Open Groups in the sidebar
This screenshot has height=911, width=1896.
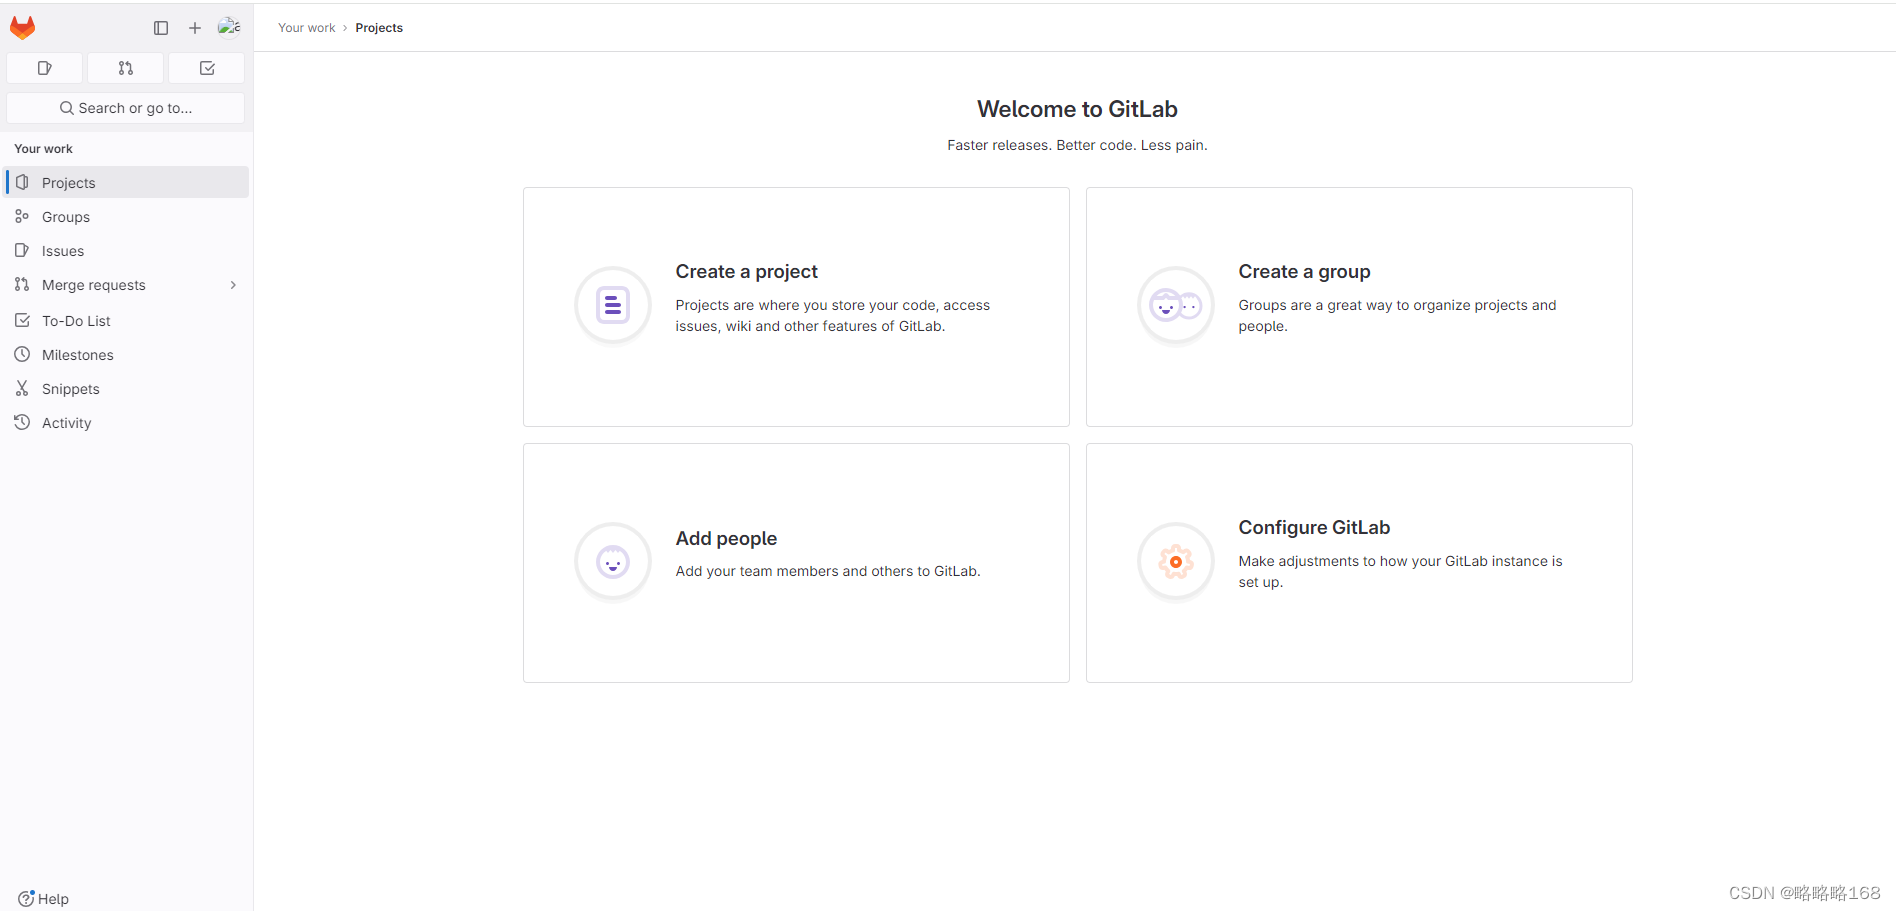coord(127,217)
